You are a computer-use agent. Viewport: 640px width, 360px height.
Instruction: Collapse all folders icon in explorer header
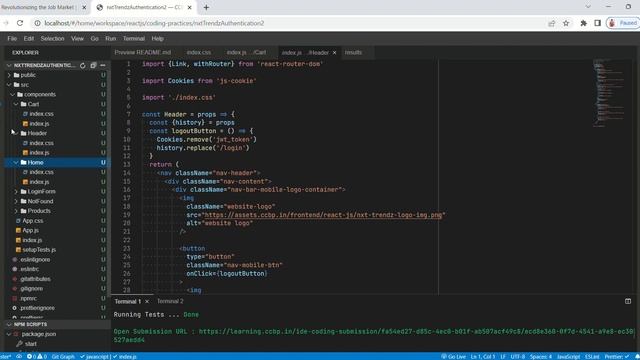click(x=93, y=65)
